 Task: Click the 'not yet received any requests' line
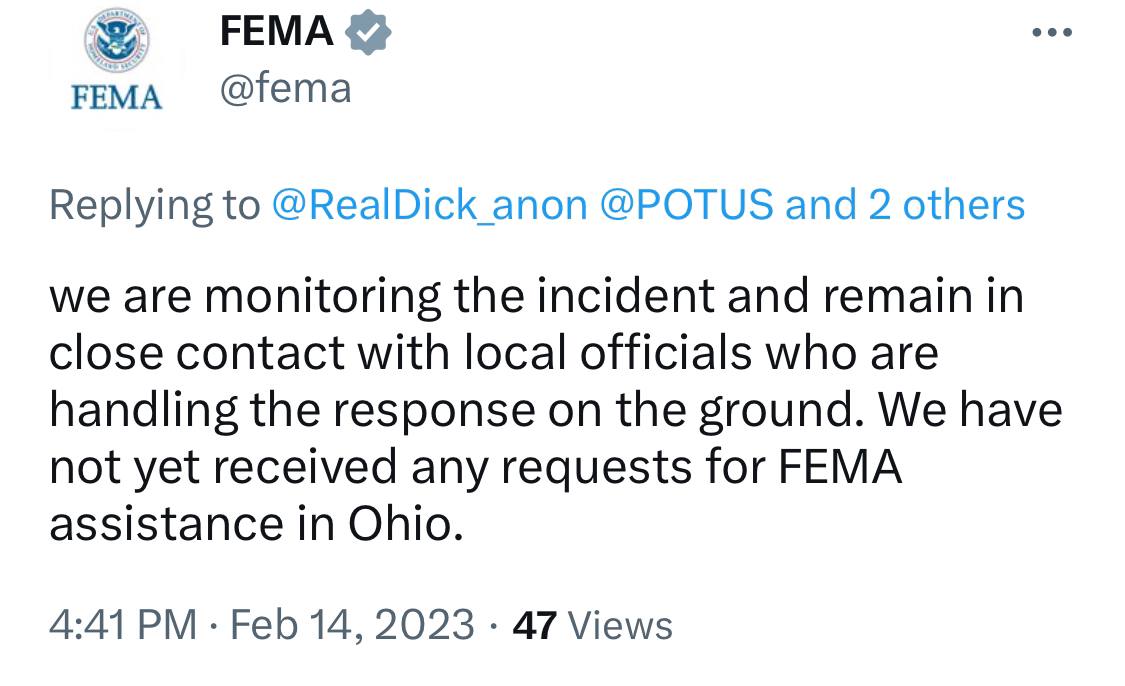(x=475, y=467)
